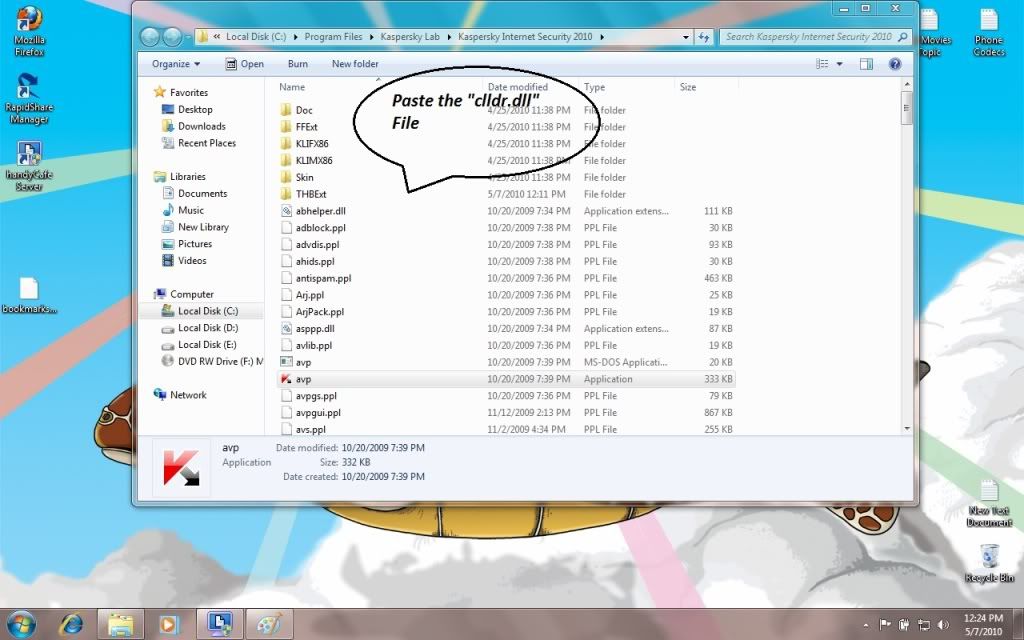Sort by Name column header

tap(292, 87)
